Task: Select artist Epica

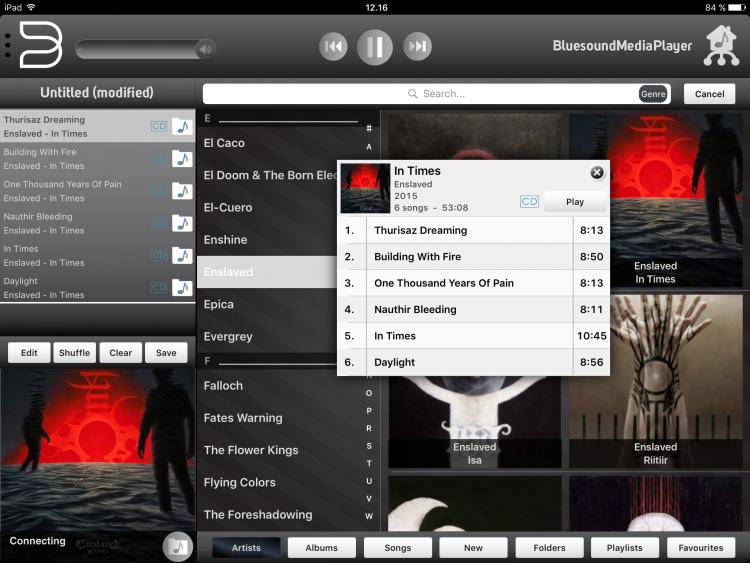Action: (268, 304)
